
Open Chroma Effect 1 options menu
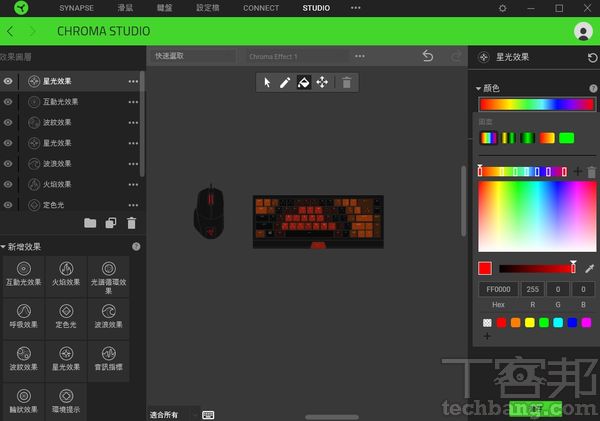coord(360,56)
